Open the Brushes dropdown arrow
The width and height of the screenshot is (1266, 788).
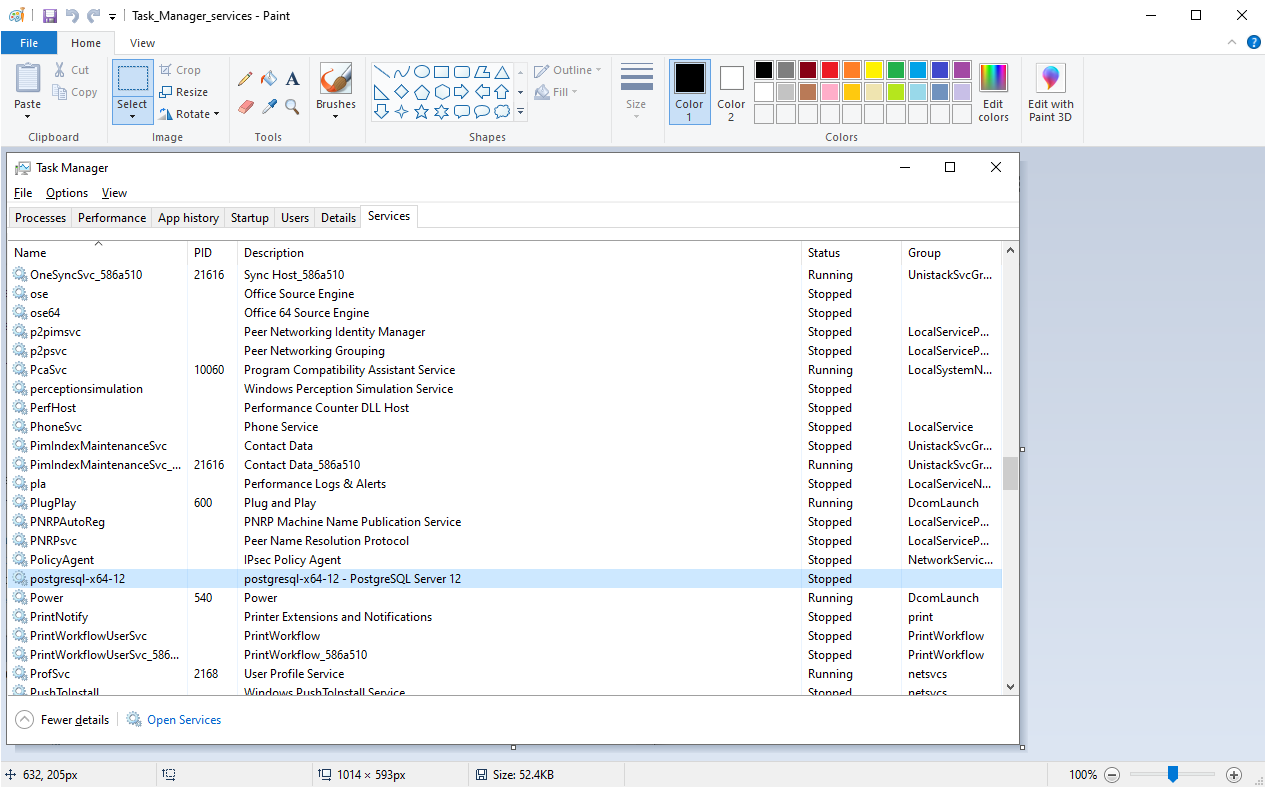[335, 117]
